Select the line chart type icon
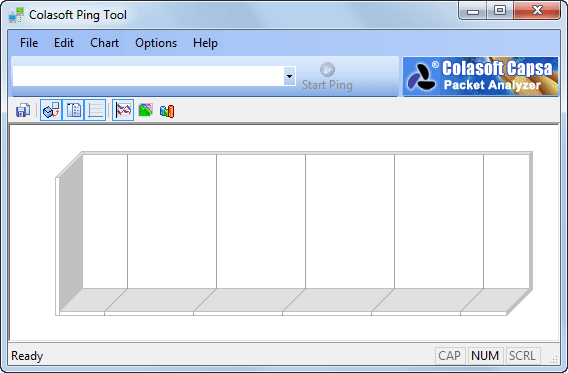Screen dimensions: 568x373 123,110
